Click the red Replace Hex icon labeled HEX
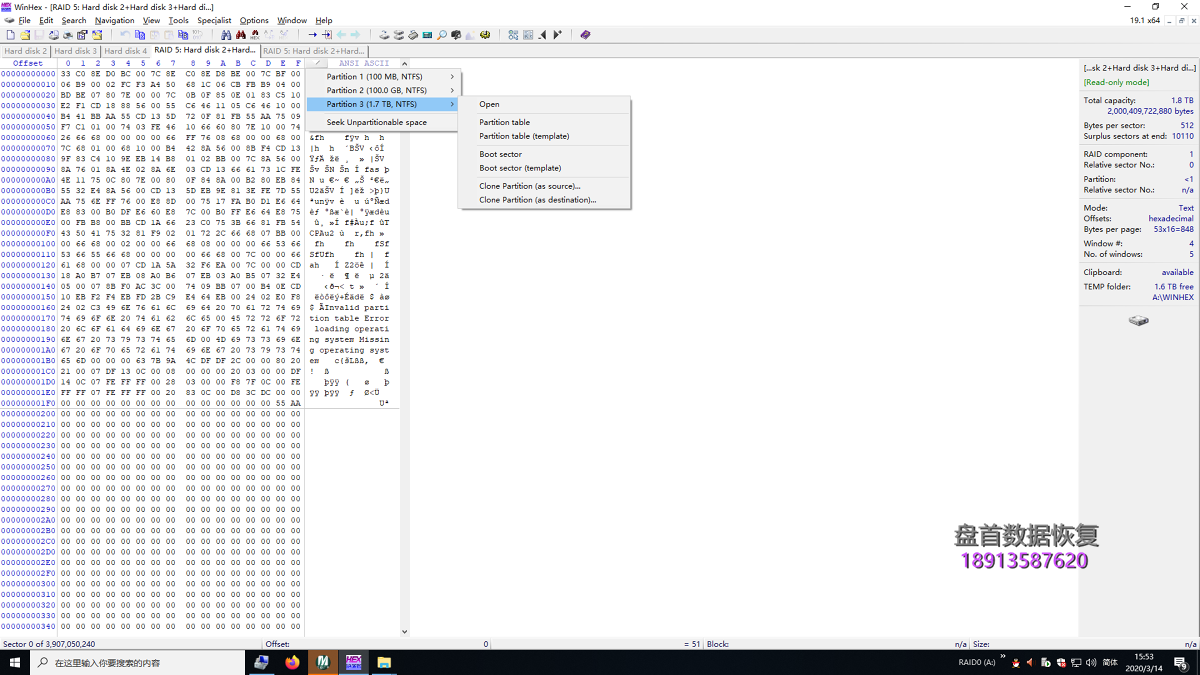Screen dimensions: 1200x675 pos(255,34)
